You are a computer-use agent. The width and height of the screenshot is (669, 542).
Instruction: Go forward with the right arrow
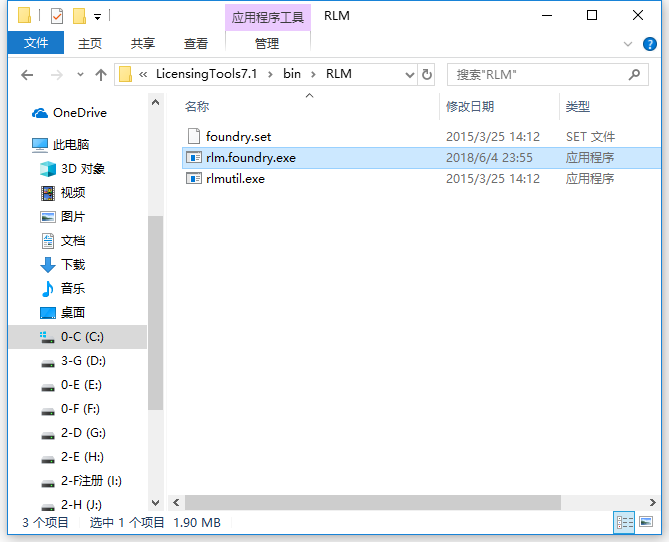pyautogui.click(x=56, y=75)
